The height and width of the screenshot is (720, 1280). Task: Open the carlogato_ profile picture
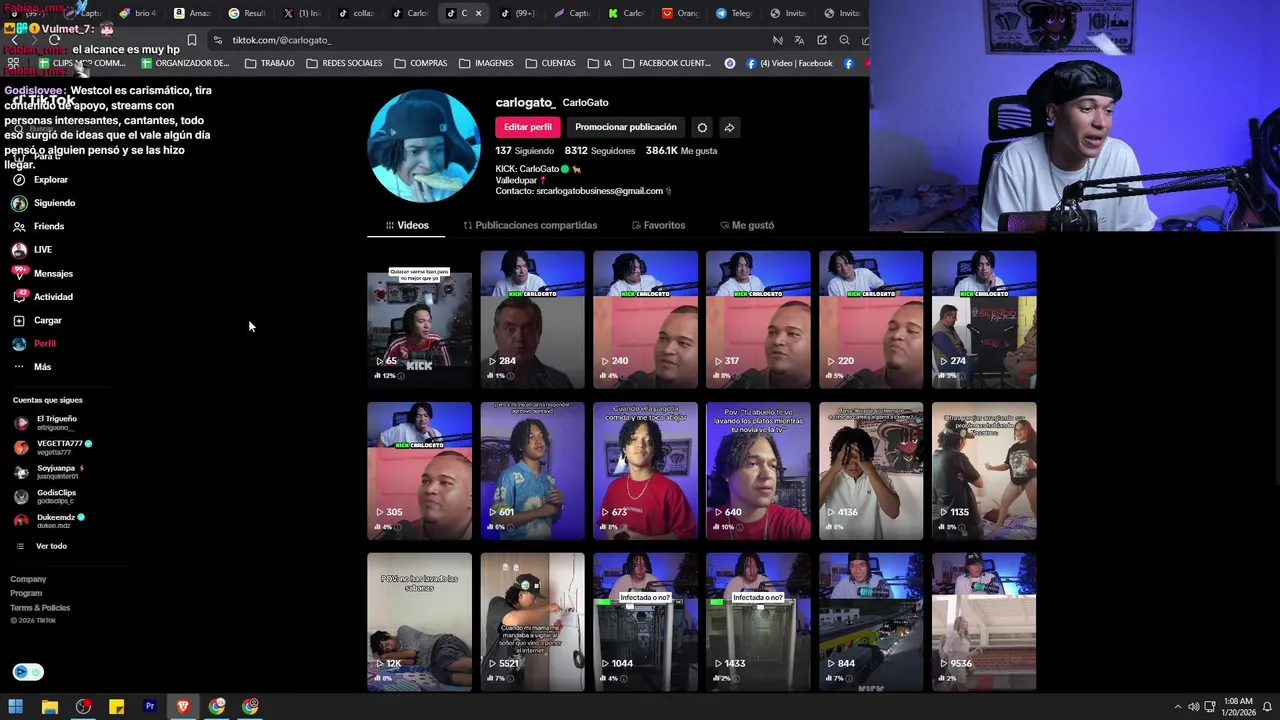[424, 146]
